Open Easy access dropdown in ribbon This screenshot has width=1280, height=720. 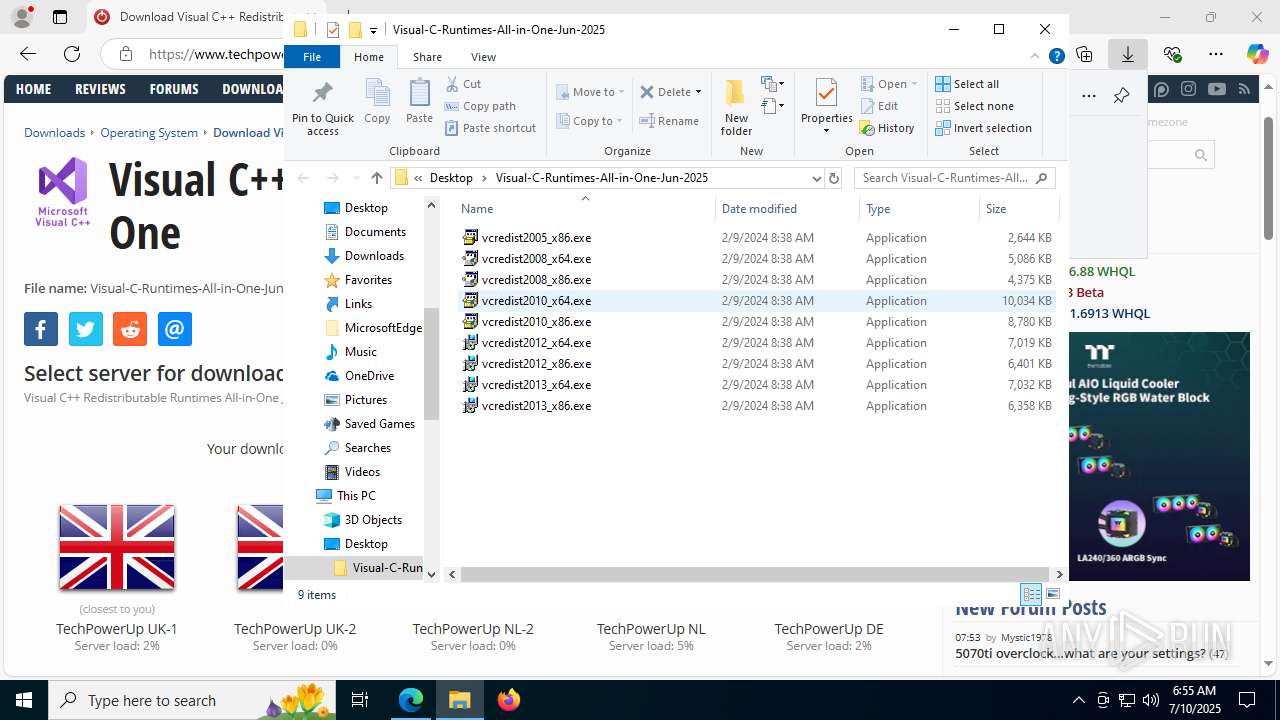pyautogui.click(x=772, y=106)
